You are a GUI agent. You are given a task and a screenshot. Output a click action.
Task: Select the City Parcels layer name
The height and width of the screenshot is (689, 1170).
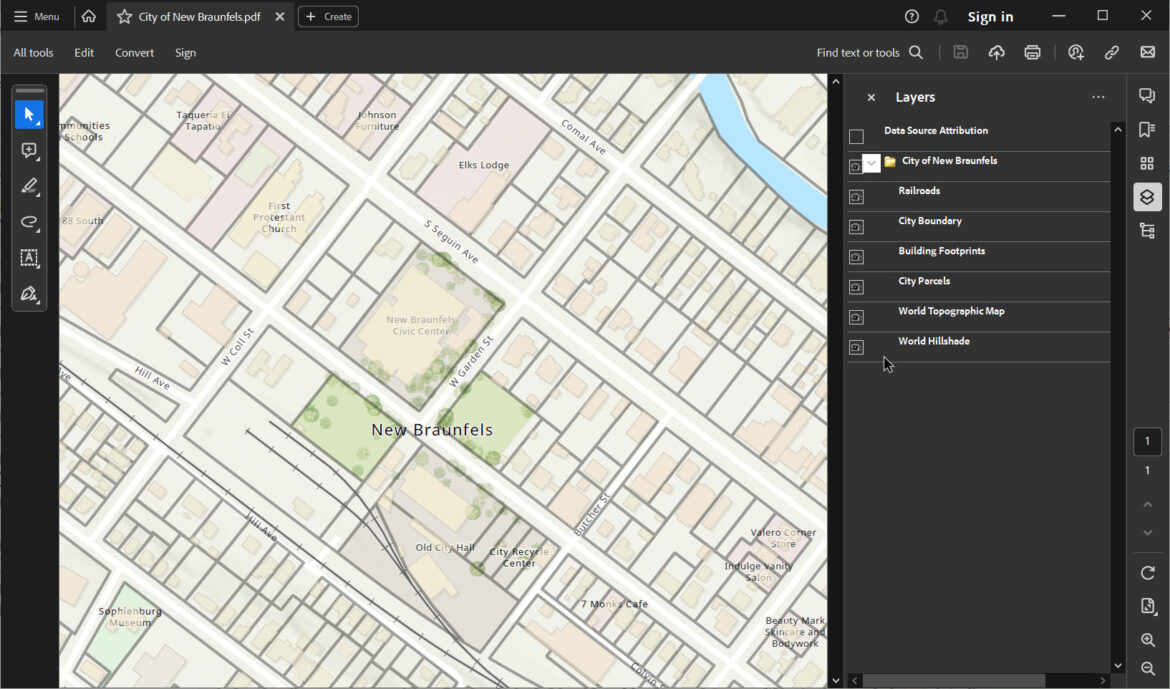point(924,281)
